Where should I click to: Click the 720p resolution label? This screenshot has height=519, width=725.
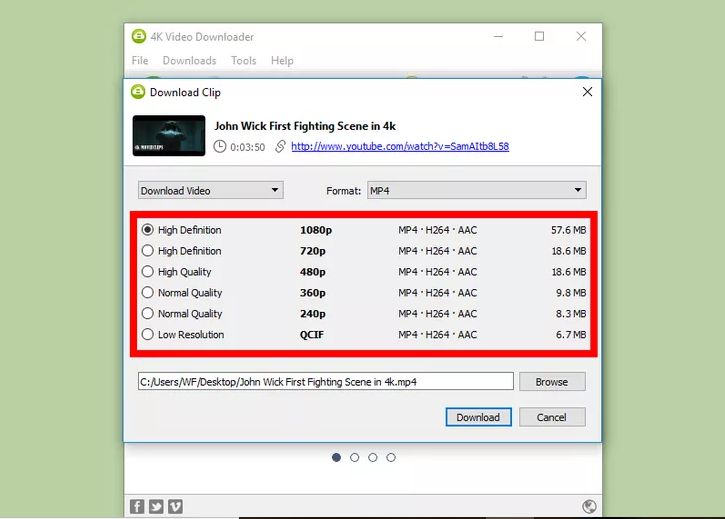pyautogui.click(x=313, y=251)
